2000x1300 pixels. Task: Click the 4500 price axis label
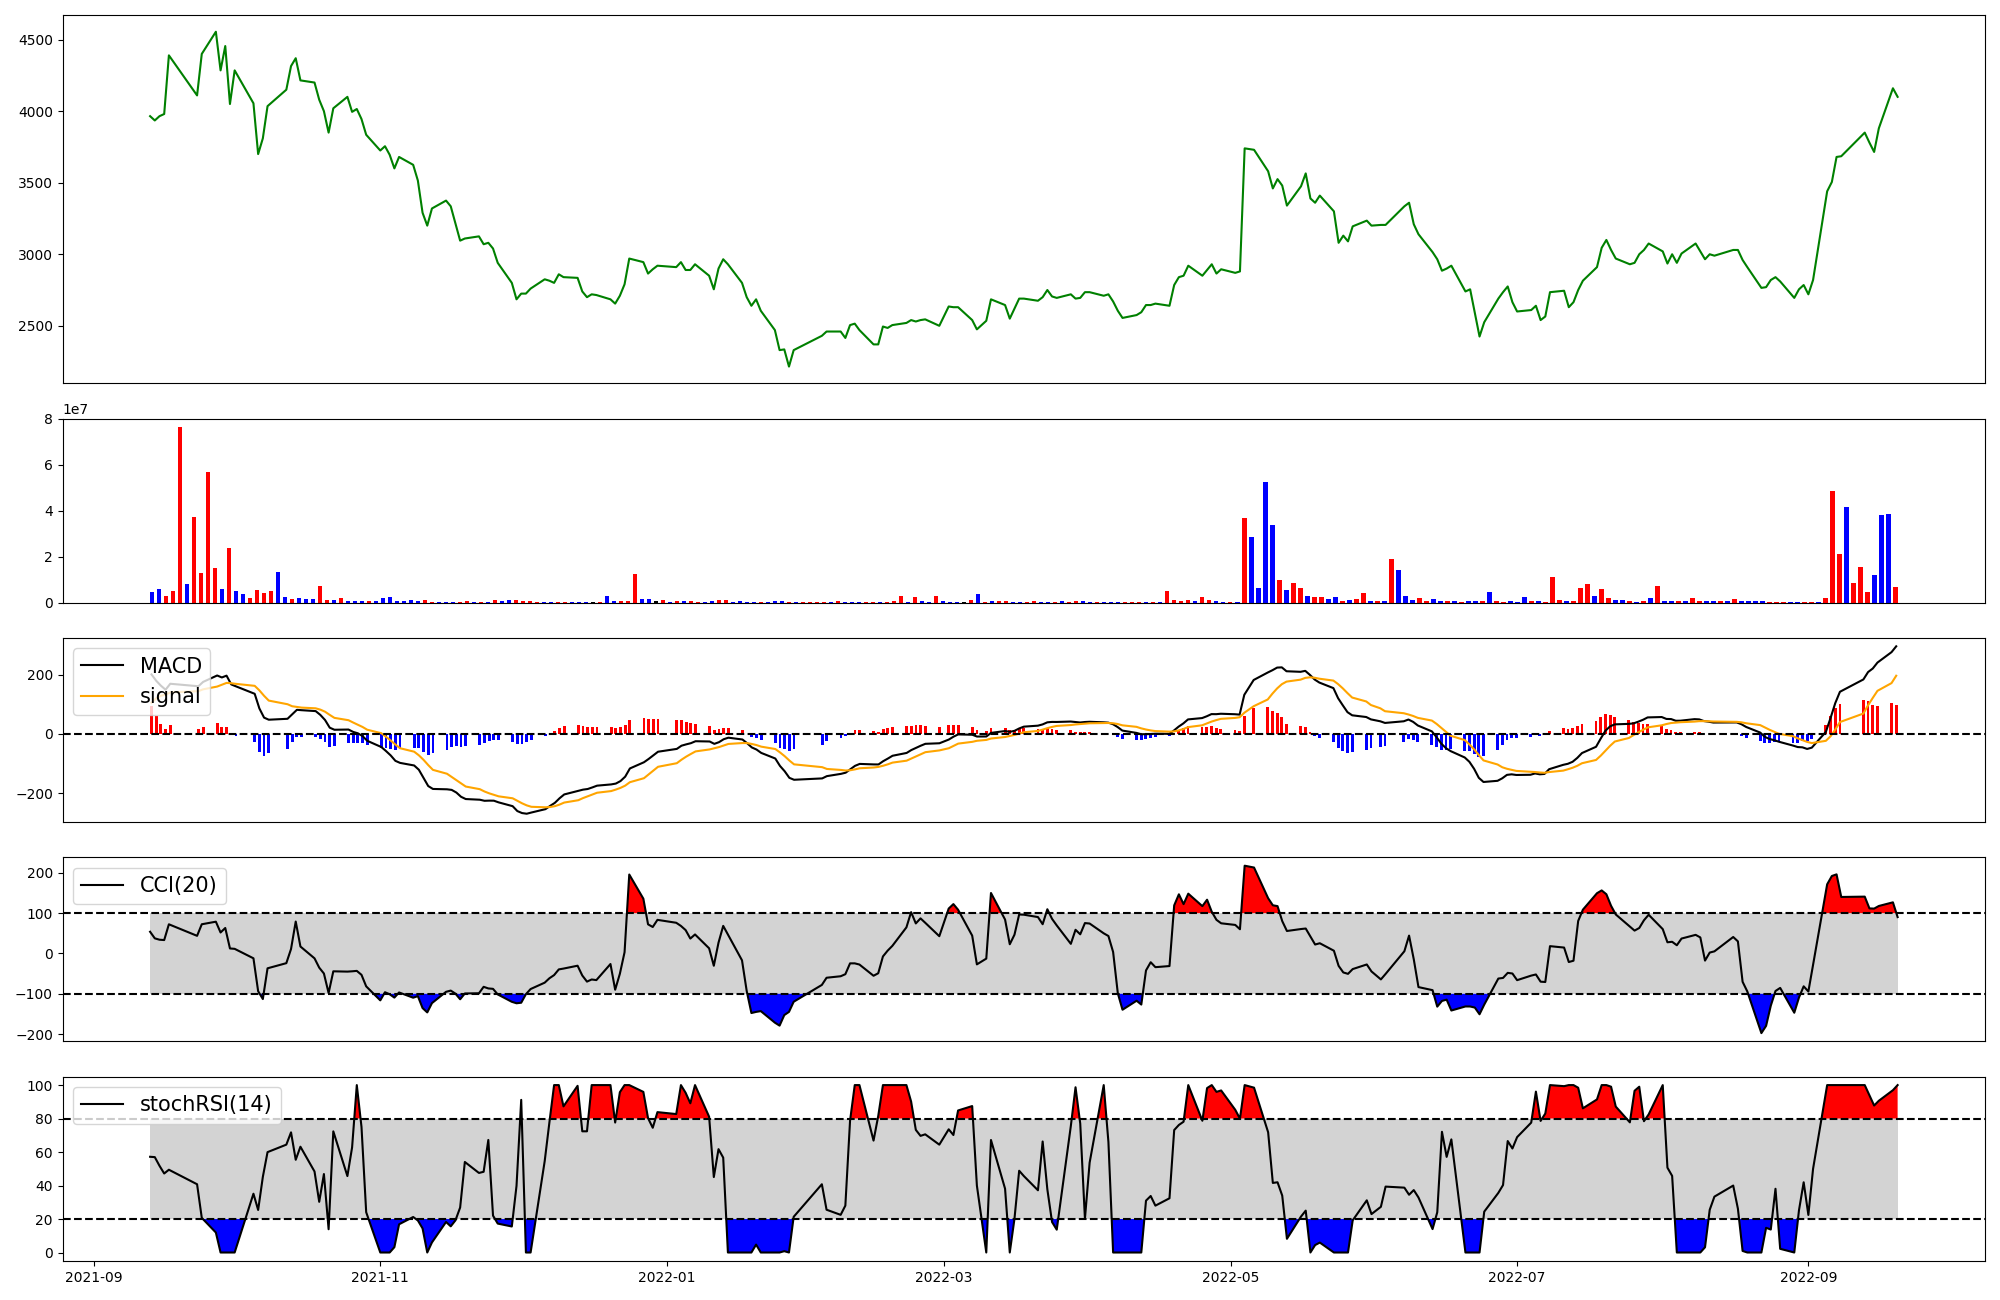point(37,41)
